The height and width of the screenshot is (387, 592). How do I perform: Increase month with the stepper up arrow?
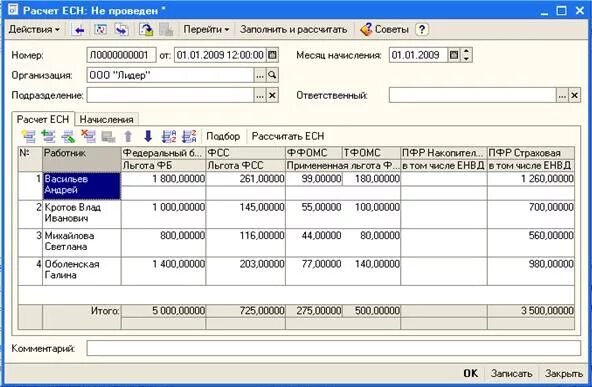coord(467,52)
